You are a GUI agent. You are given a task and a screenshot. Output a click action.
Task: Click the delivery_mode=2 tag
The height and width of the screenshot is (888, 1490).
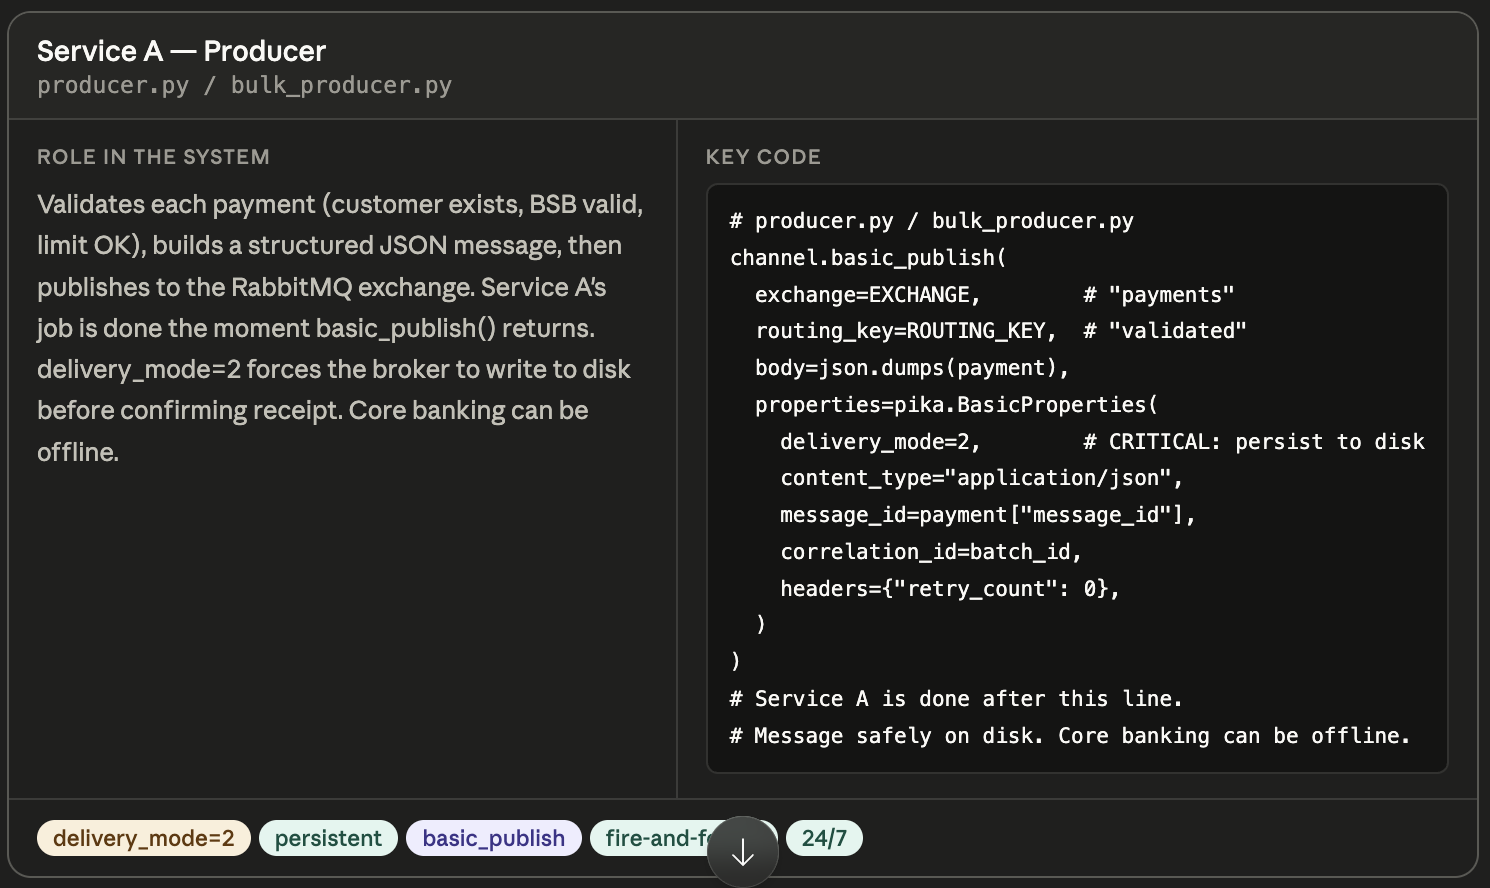144,838
